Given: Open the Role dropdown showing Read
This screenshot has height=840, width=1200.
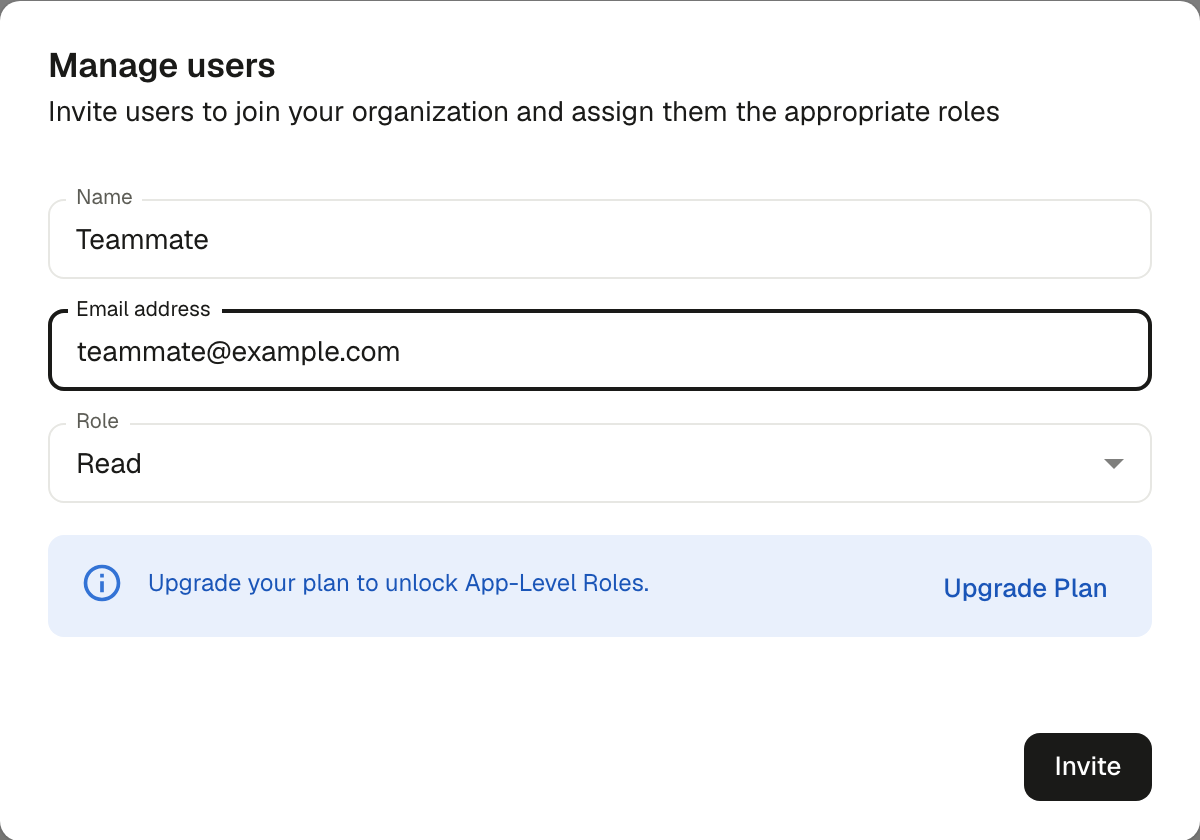Looking at the screenshot, I should (x=600, y=463).
